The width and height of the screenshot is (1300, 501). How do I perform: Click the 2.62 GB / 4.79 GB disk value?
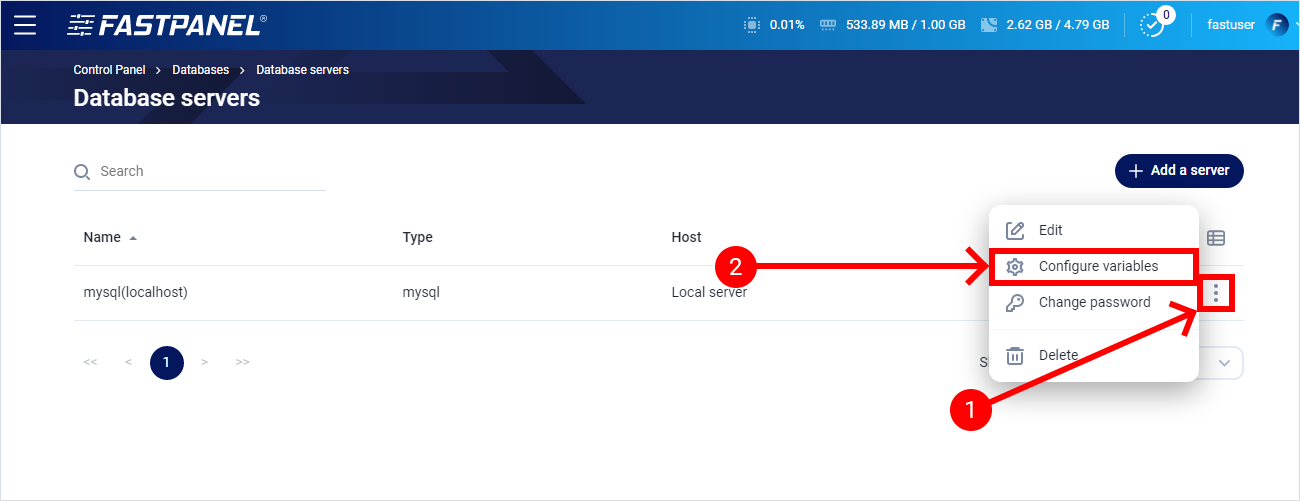coord(1058,25)
